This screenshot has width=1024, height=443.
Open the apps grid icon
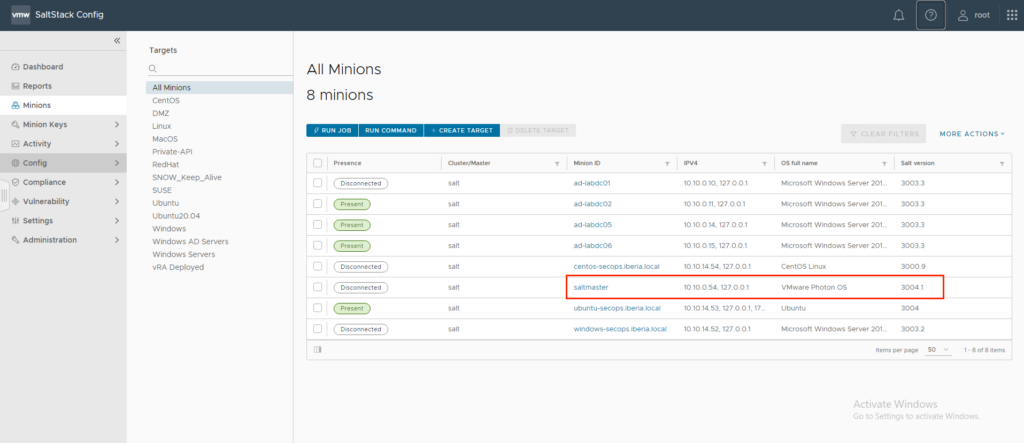tap(1012, 15)
